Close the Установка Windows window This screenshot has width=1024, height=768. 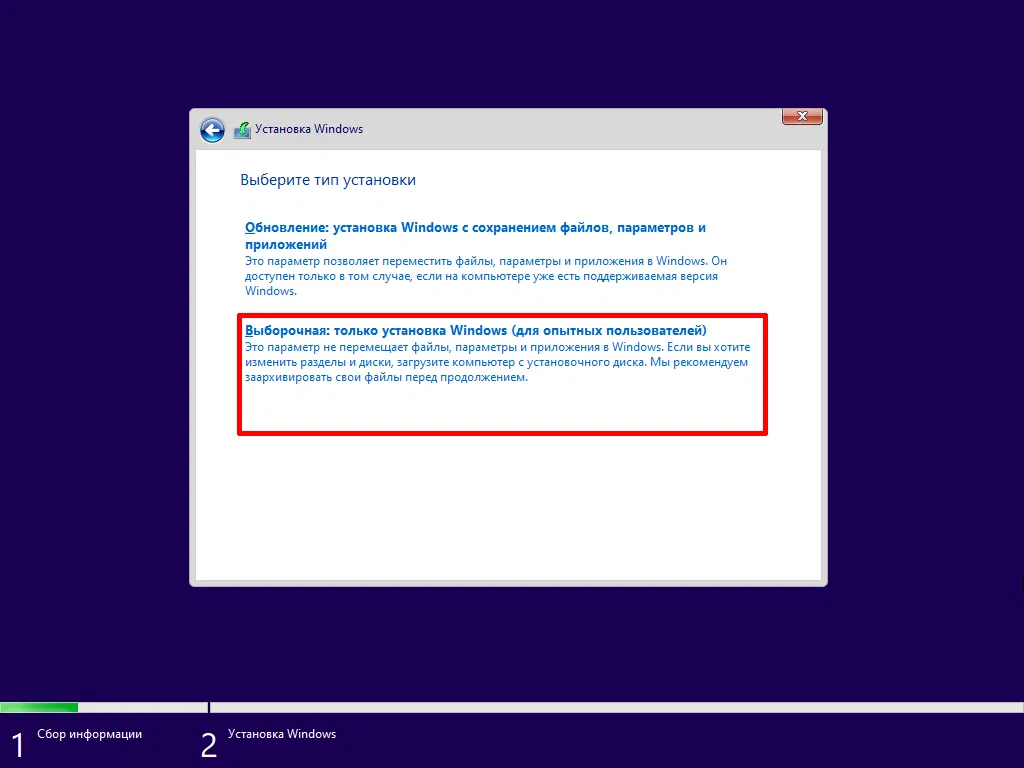tap(801, 116)
